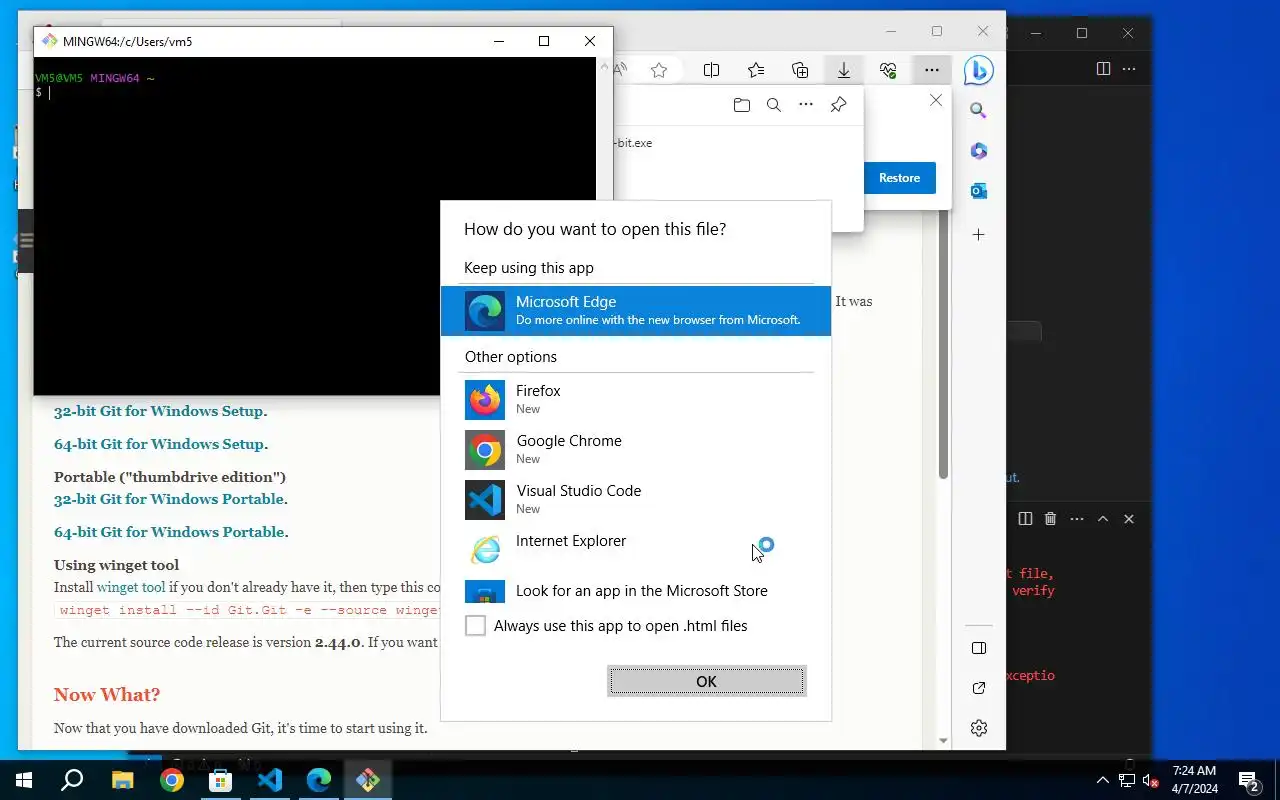This screenshot has width=1280, height=800.
Task: Click the winget tool link on the Git page
Action: 130,588
